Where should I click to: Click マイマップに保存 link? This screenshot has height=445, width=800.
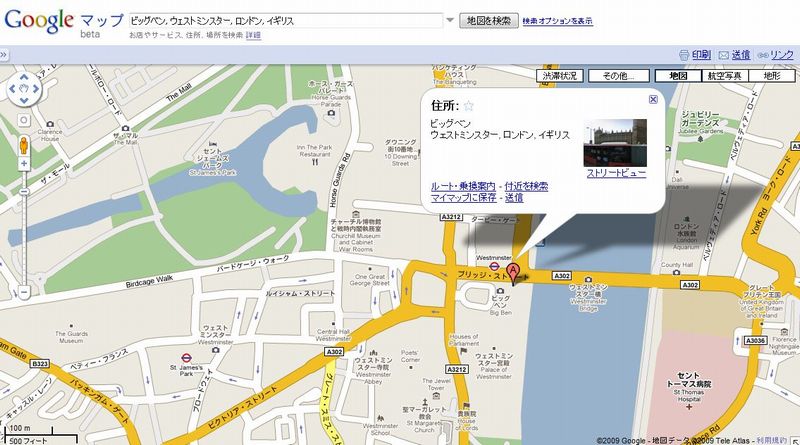point(463,198)
